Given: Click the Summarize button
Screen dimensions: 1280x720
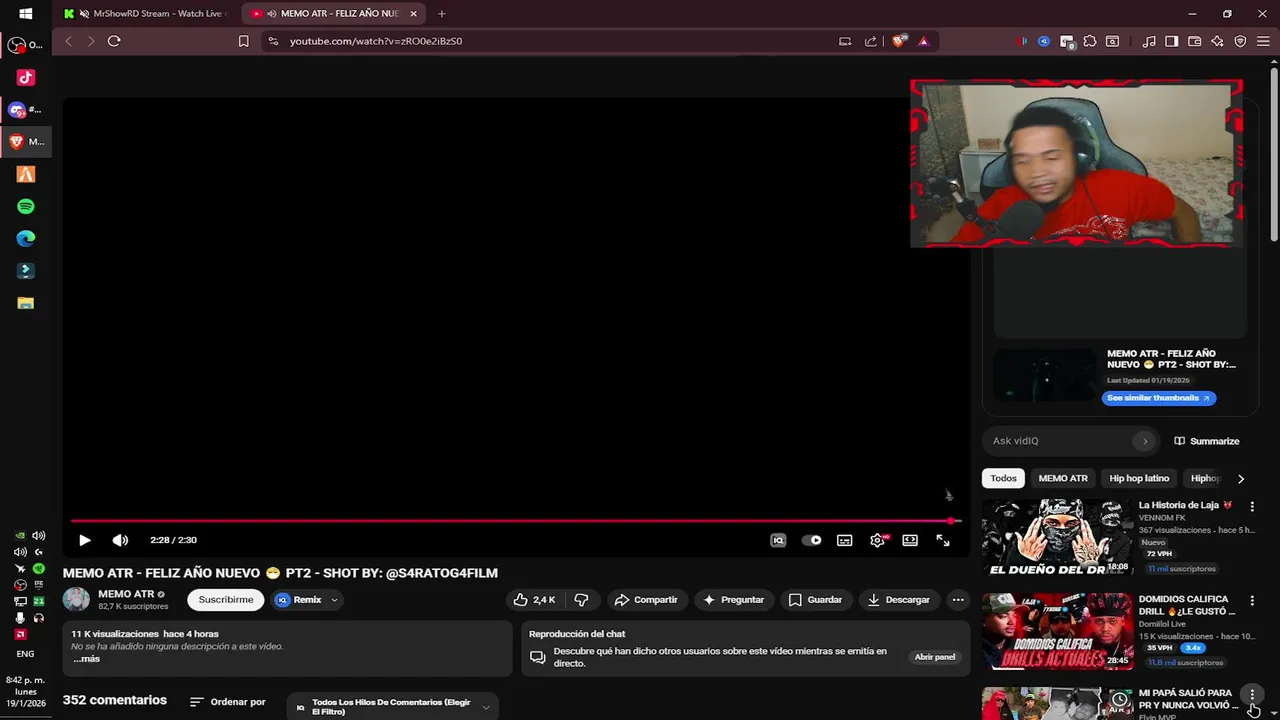Looking at the screenshot, I should (1207, 441).
